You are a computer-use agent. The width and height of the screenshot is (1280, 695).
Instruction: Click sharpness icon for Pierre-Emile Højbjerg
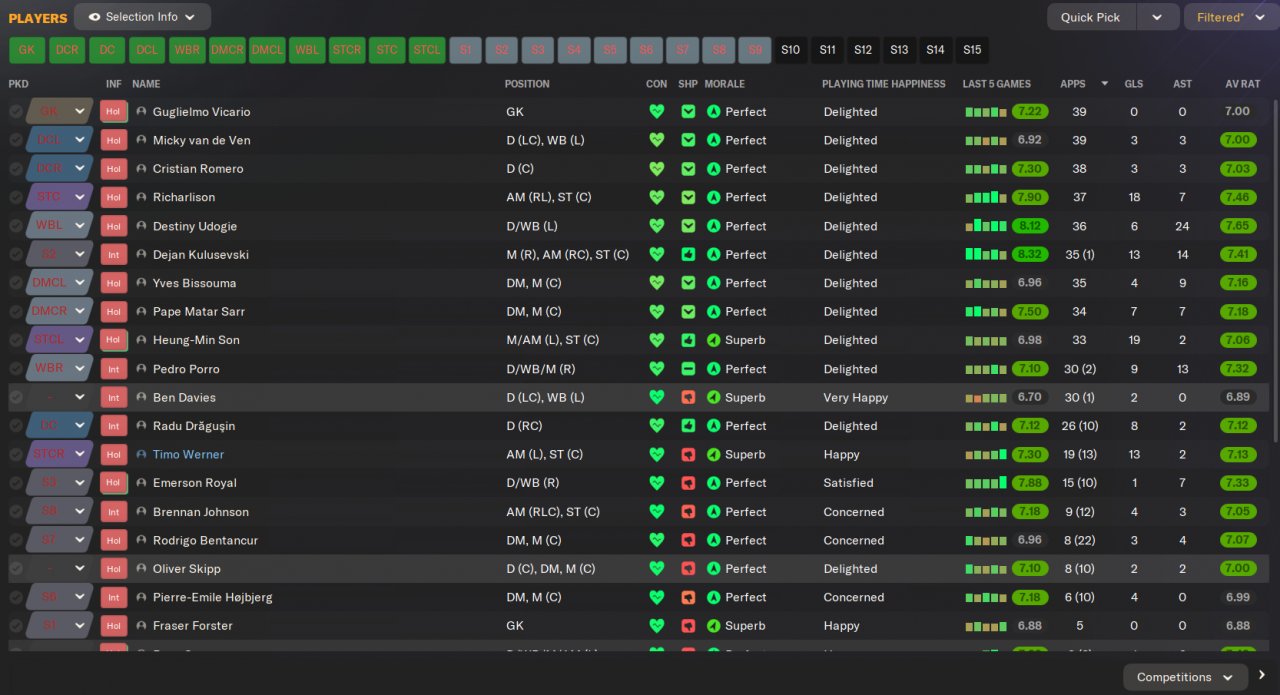[x=688, y=598]
